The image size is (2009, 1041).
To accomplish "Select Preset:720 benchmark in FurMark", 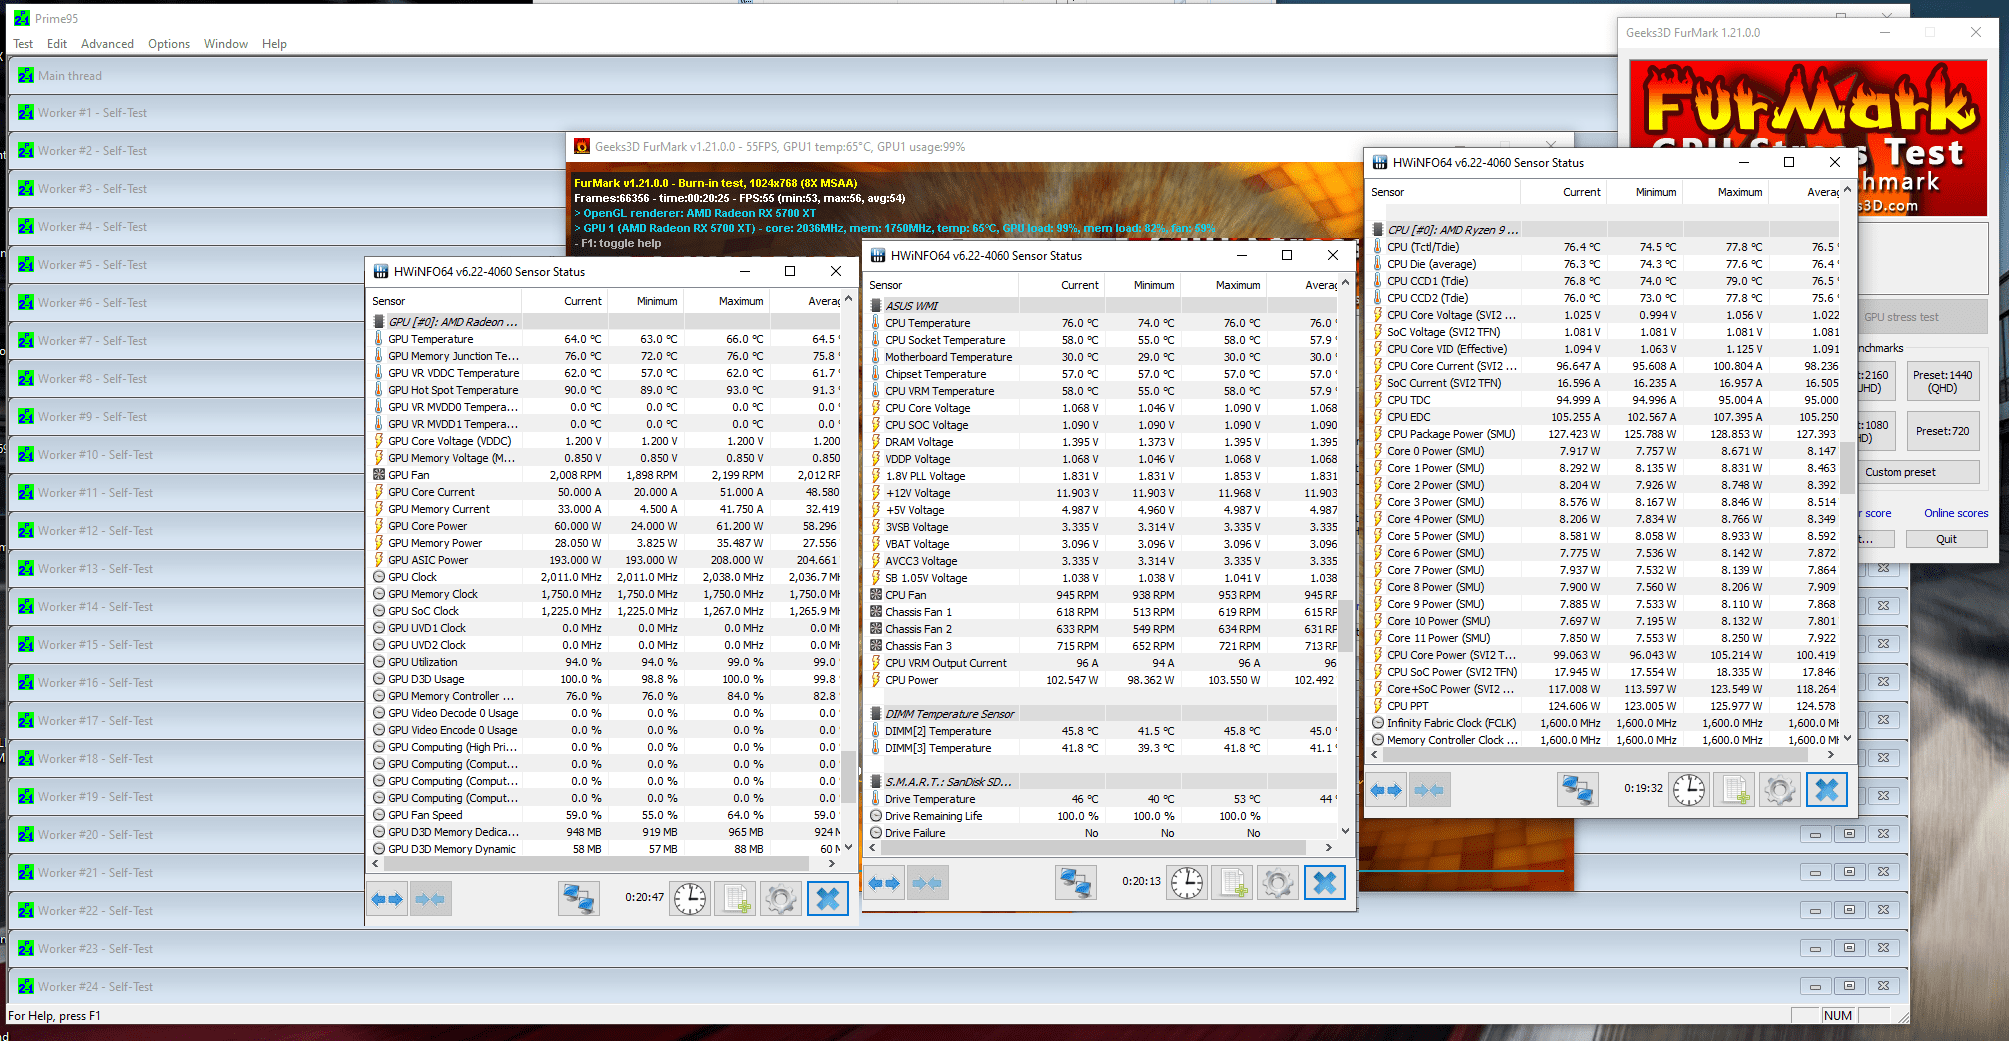I will [x=1942, y=431].
